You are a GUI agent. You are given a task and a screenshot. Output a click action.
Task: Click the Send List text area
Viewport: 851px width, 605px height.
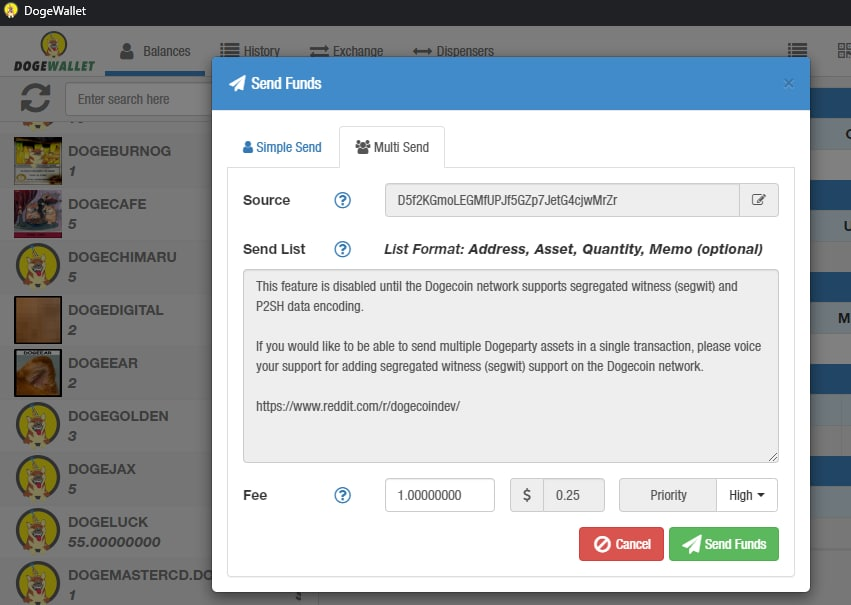511,366
